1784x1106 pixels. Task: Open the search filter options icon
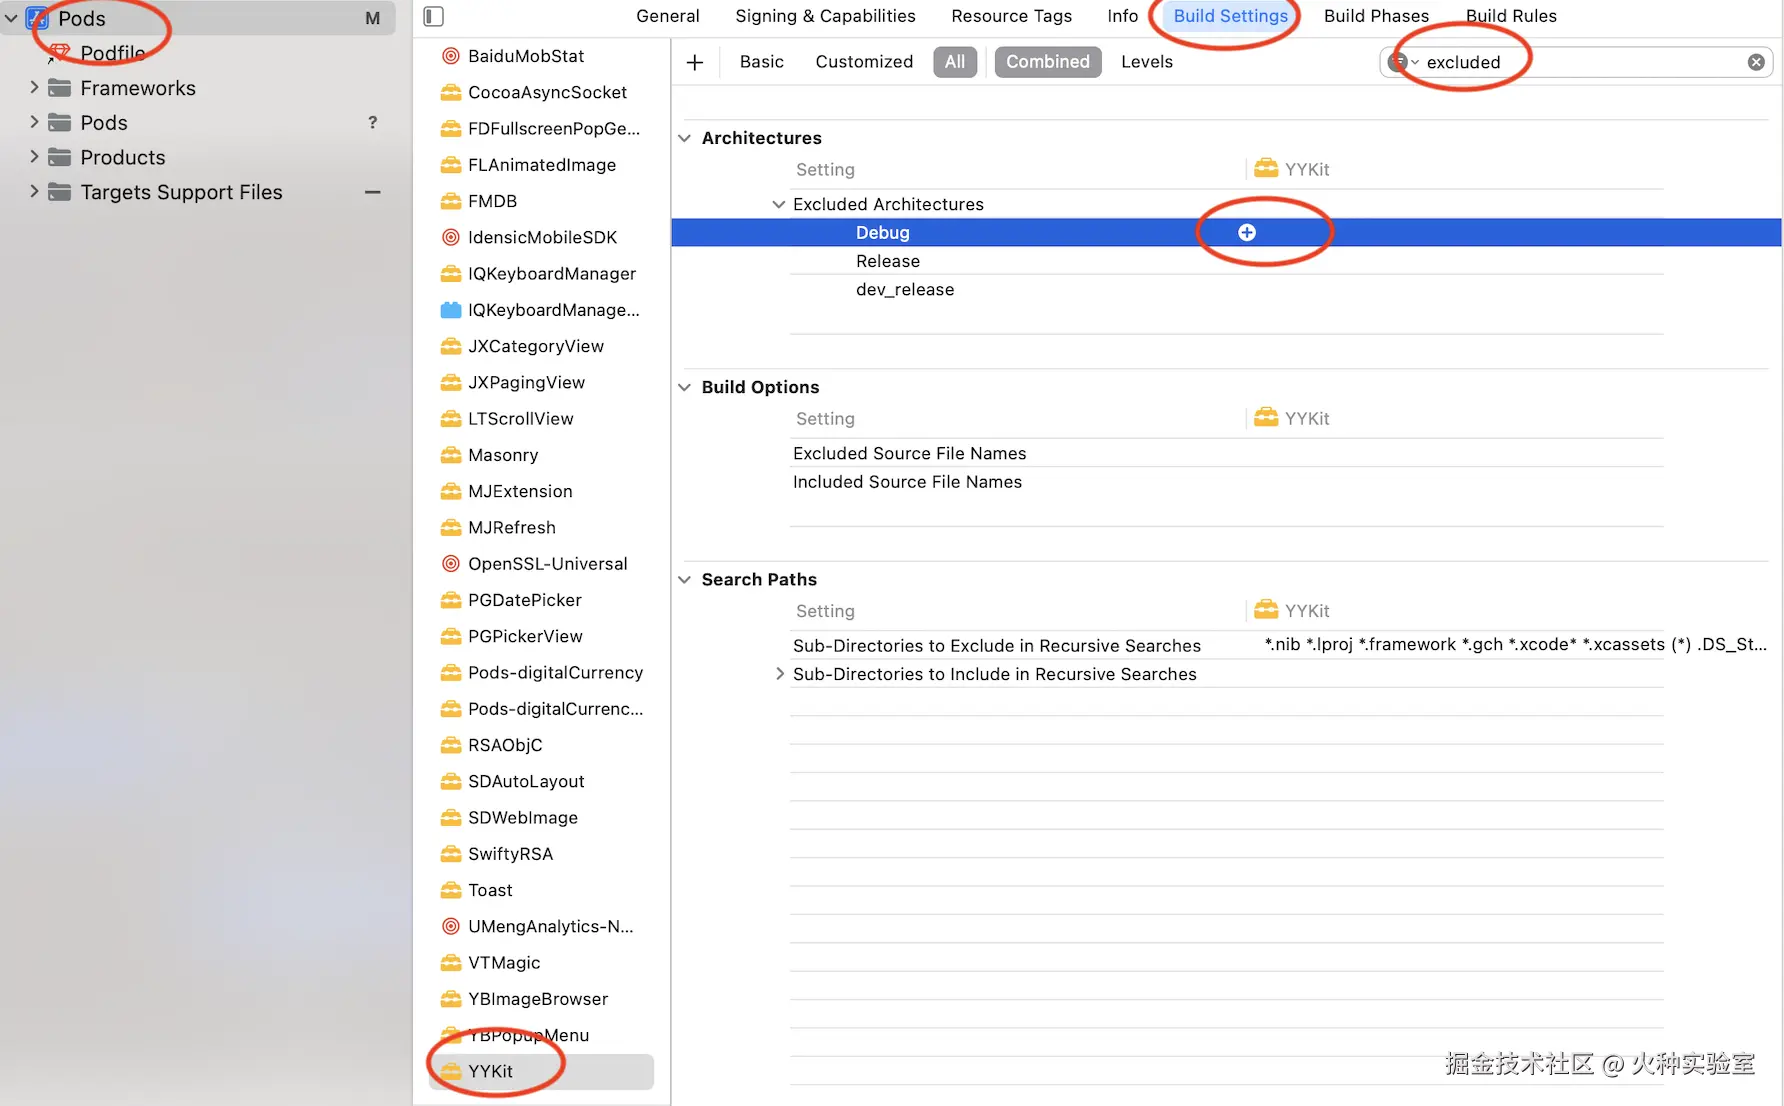pos(1402,62)
